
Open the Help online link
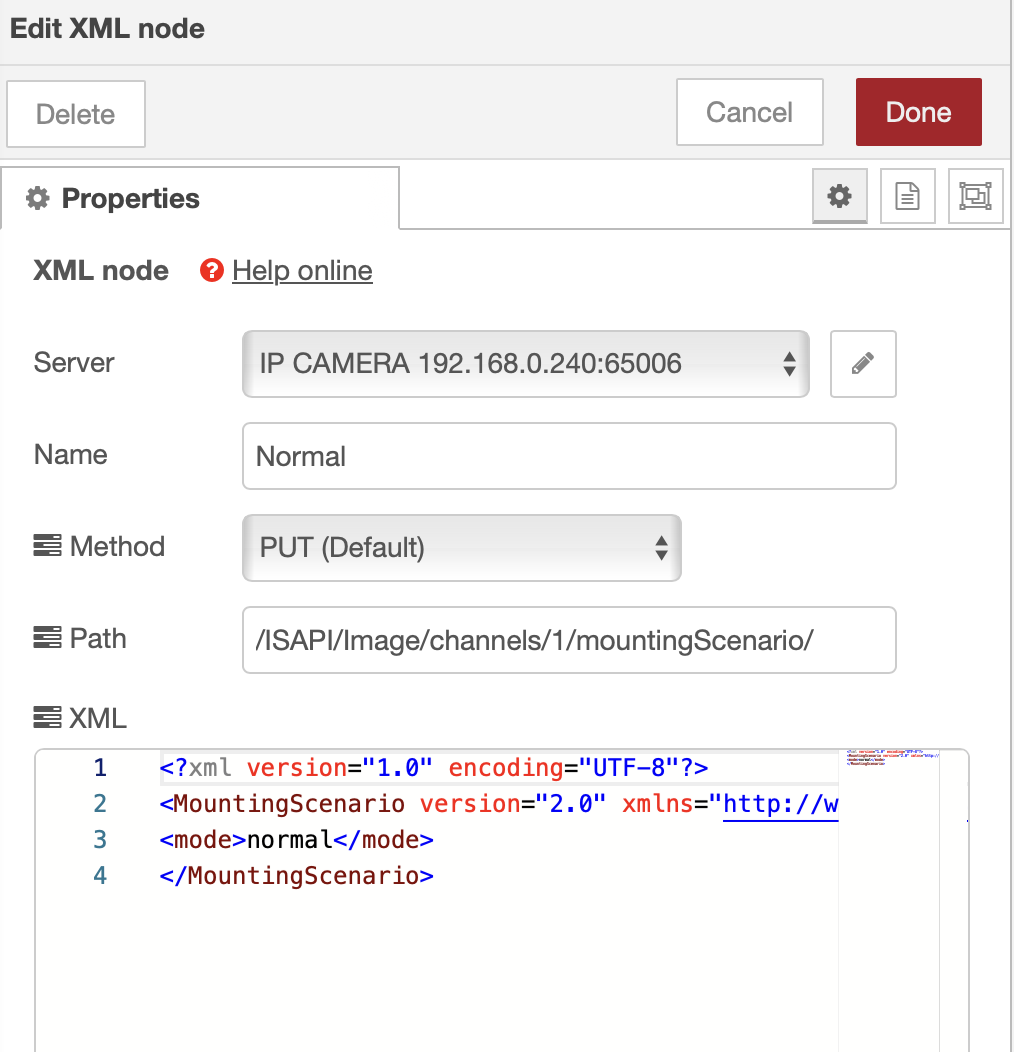(x=302, y=270)
